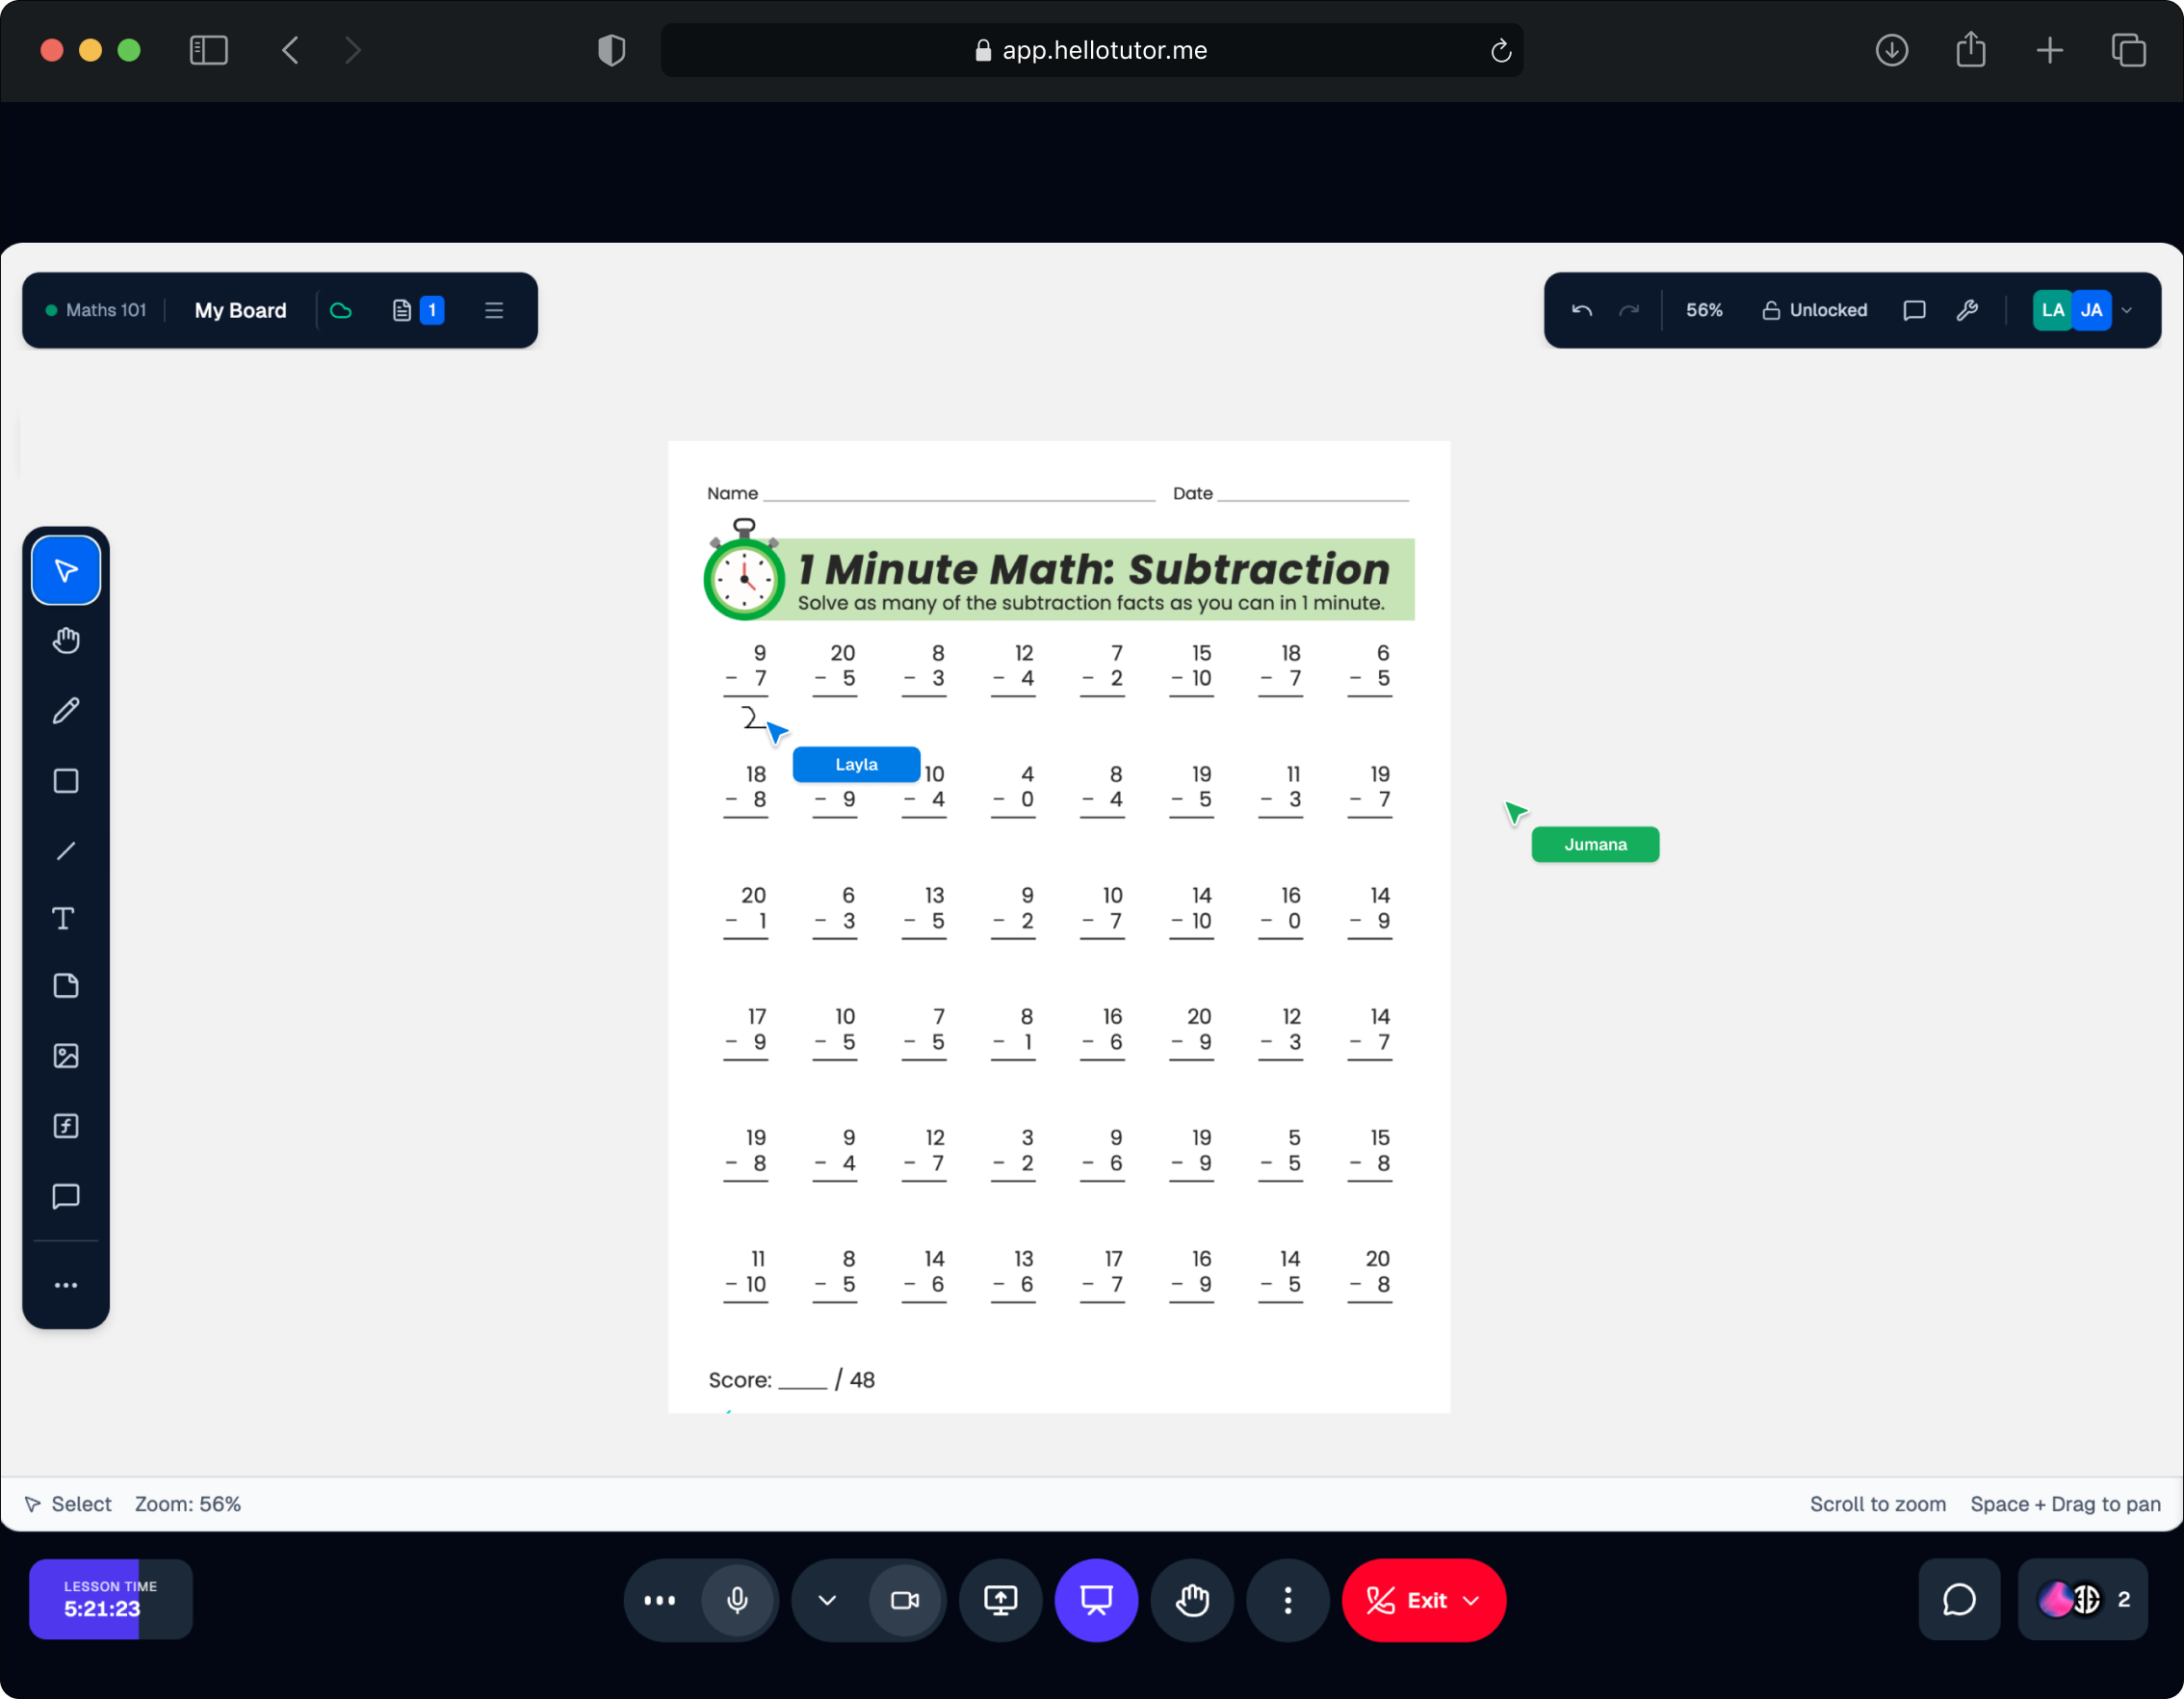Select the Sticky note tool
This screenshot has height=1699, width=2184.
[66, 986]
